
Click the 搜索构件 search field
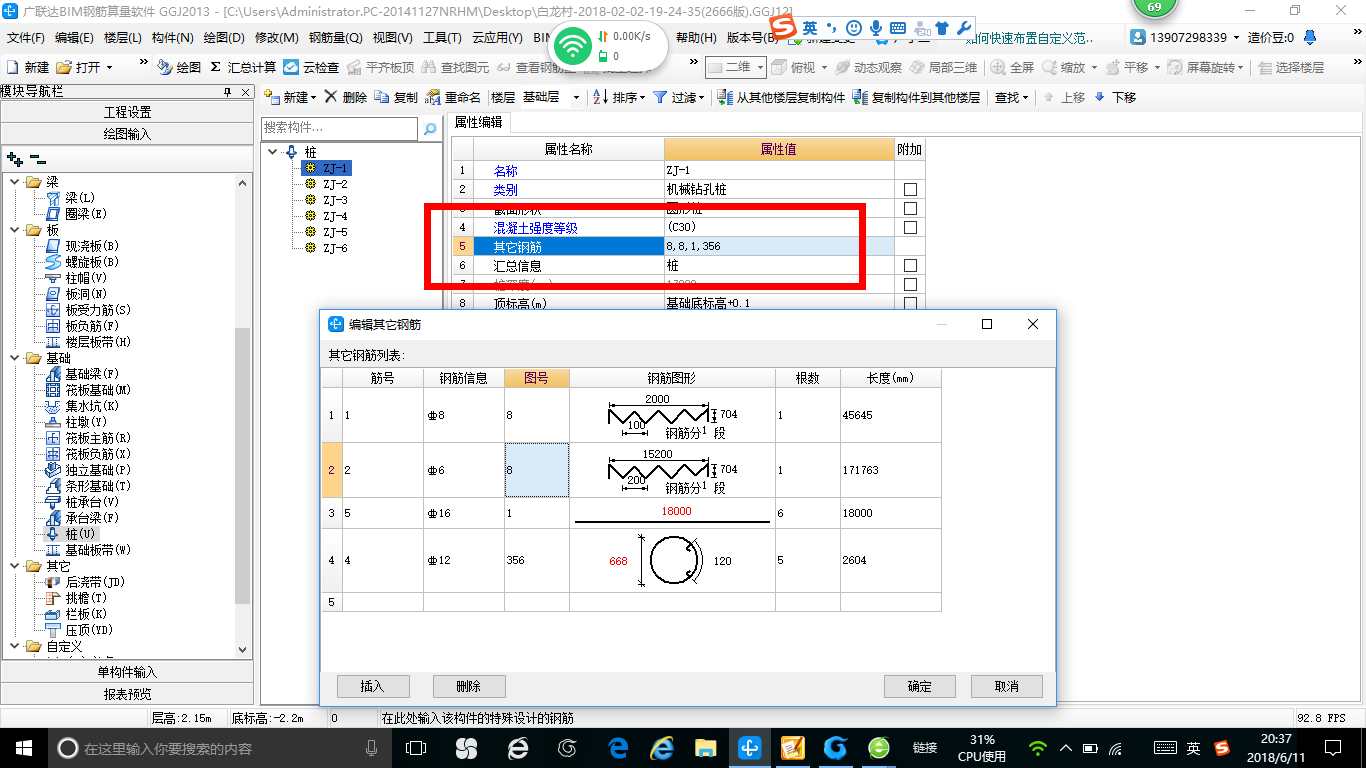coord(340,129)
